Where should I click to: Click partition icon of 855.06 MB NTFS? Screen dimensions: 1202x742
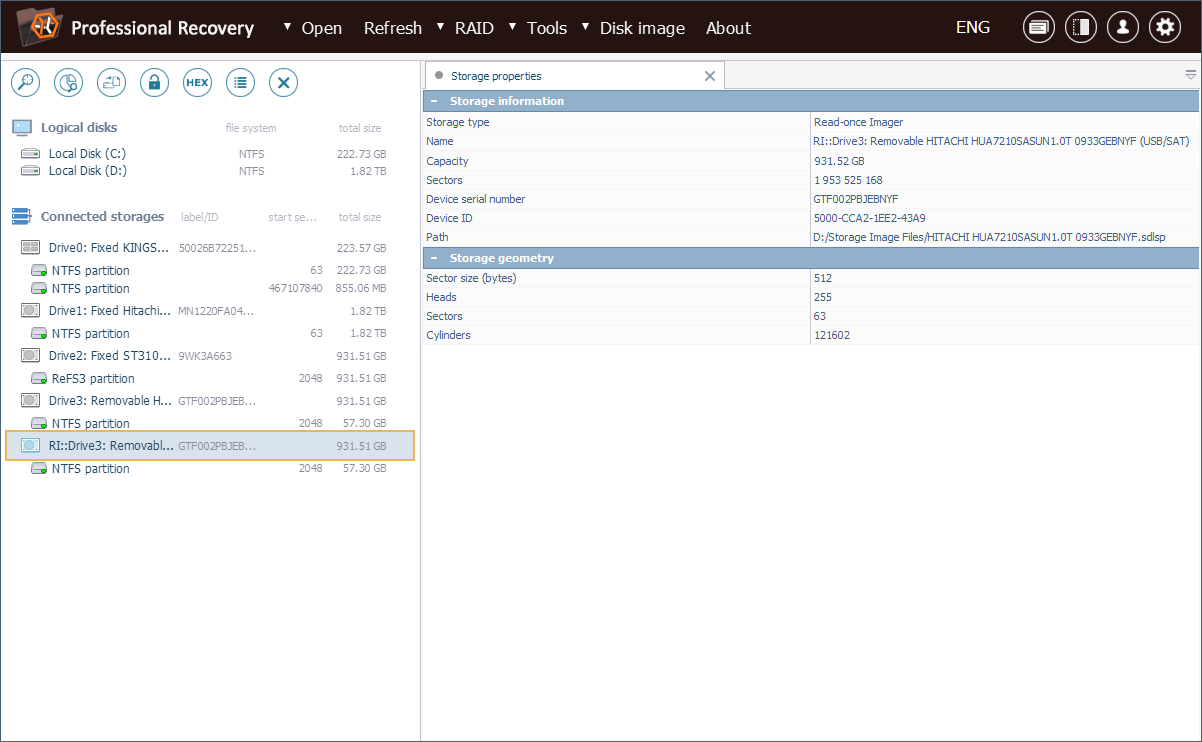39,289
